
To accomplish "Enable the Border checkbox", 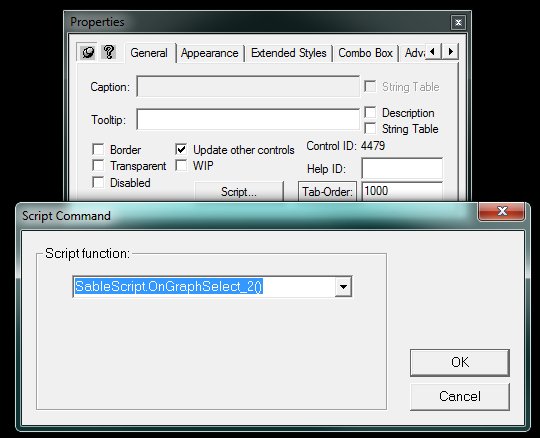I will point(98,149).
